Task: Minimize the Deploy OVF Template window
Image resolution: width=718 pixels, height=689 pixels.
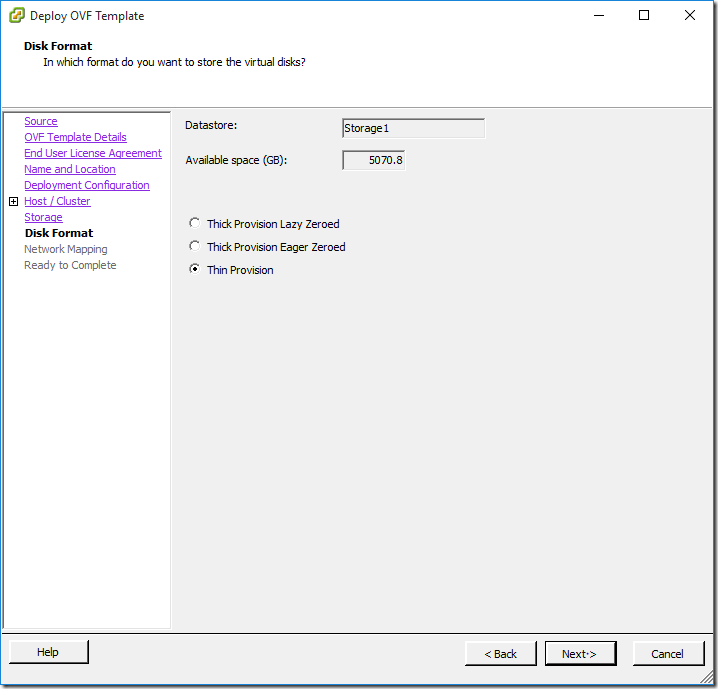Action: (x=599, y=16)
